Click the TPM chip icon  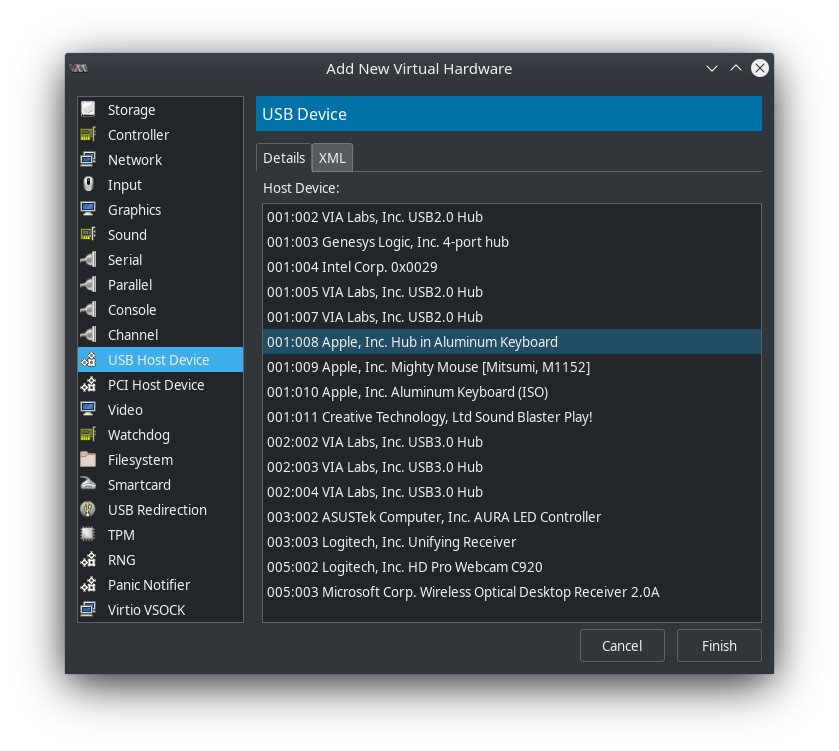(x=88, y=534)
